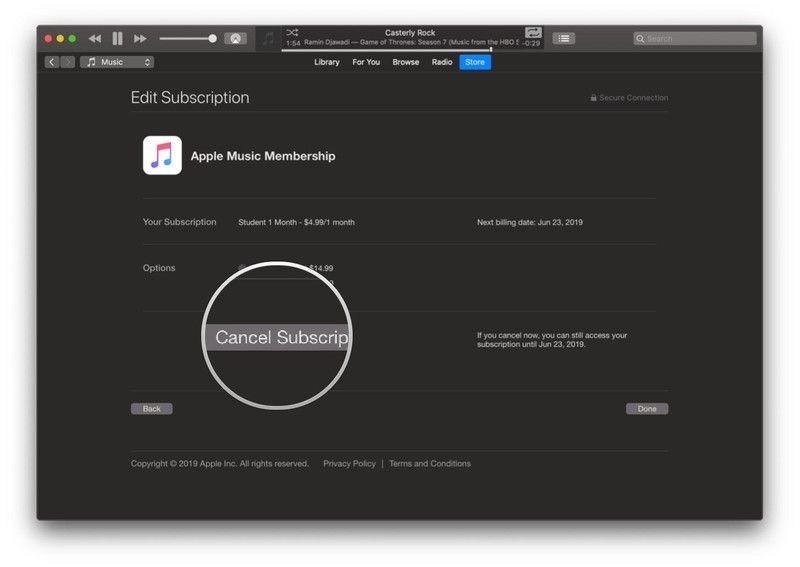Pause the currently playing song
Viewport: 800px width, 567px height.
[x=117, y=38]
